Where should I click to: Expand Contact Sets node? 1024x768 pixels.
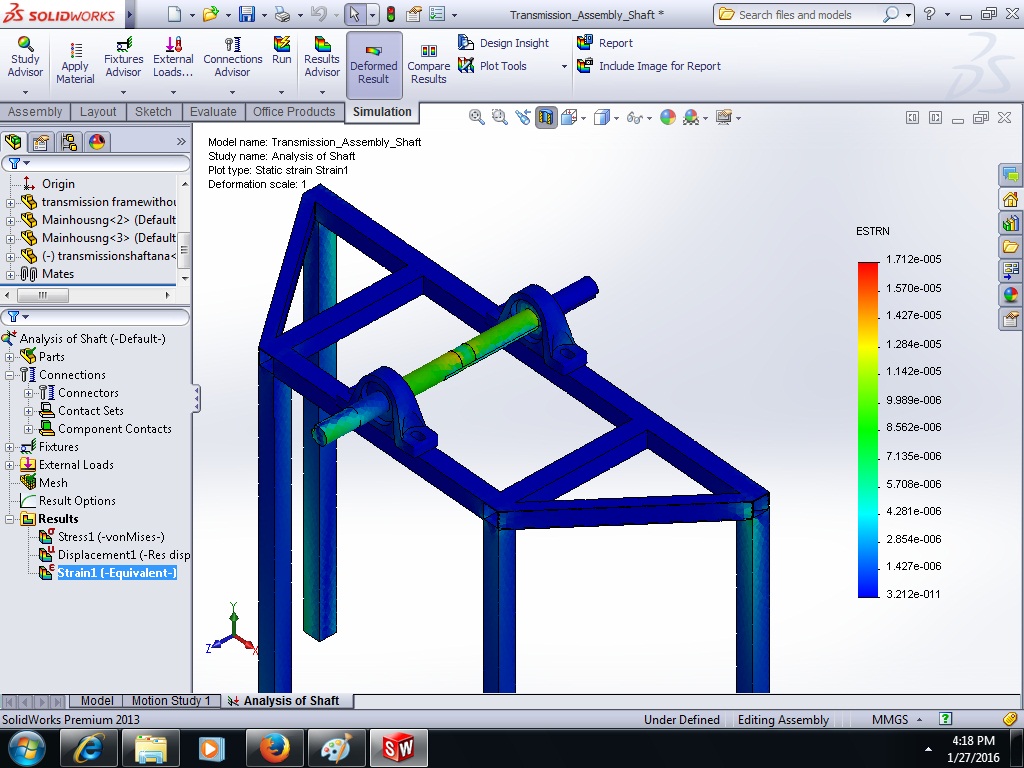pos(29,411)
